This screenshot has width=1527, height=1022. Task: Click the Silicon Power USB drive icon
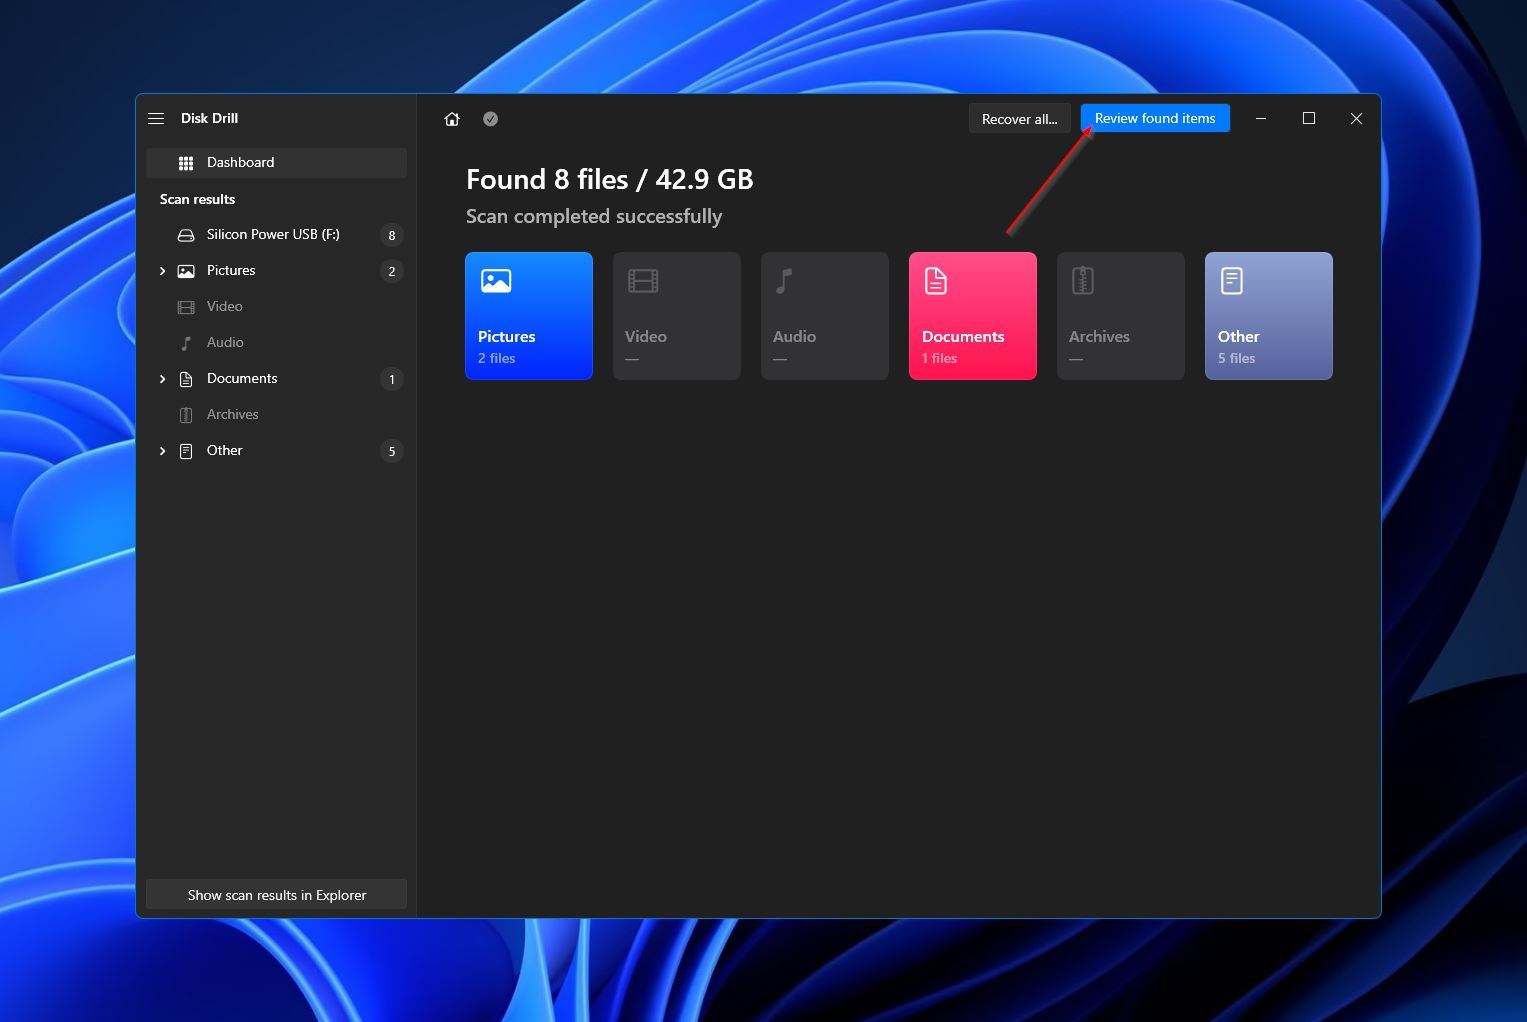point(186,235)
